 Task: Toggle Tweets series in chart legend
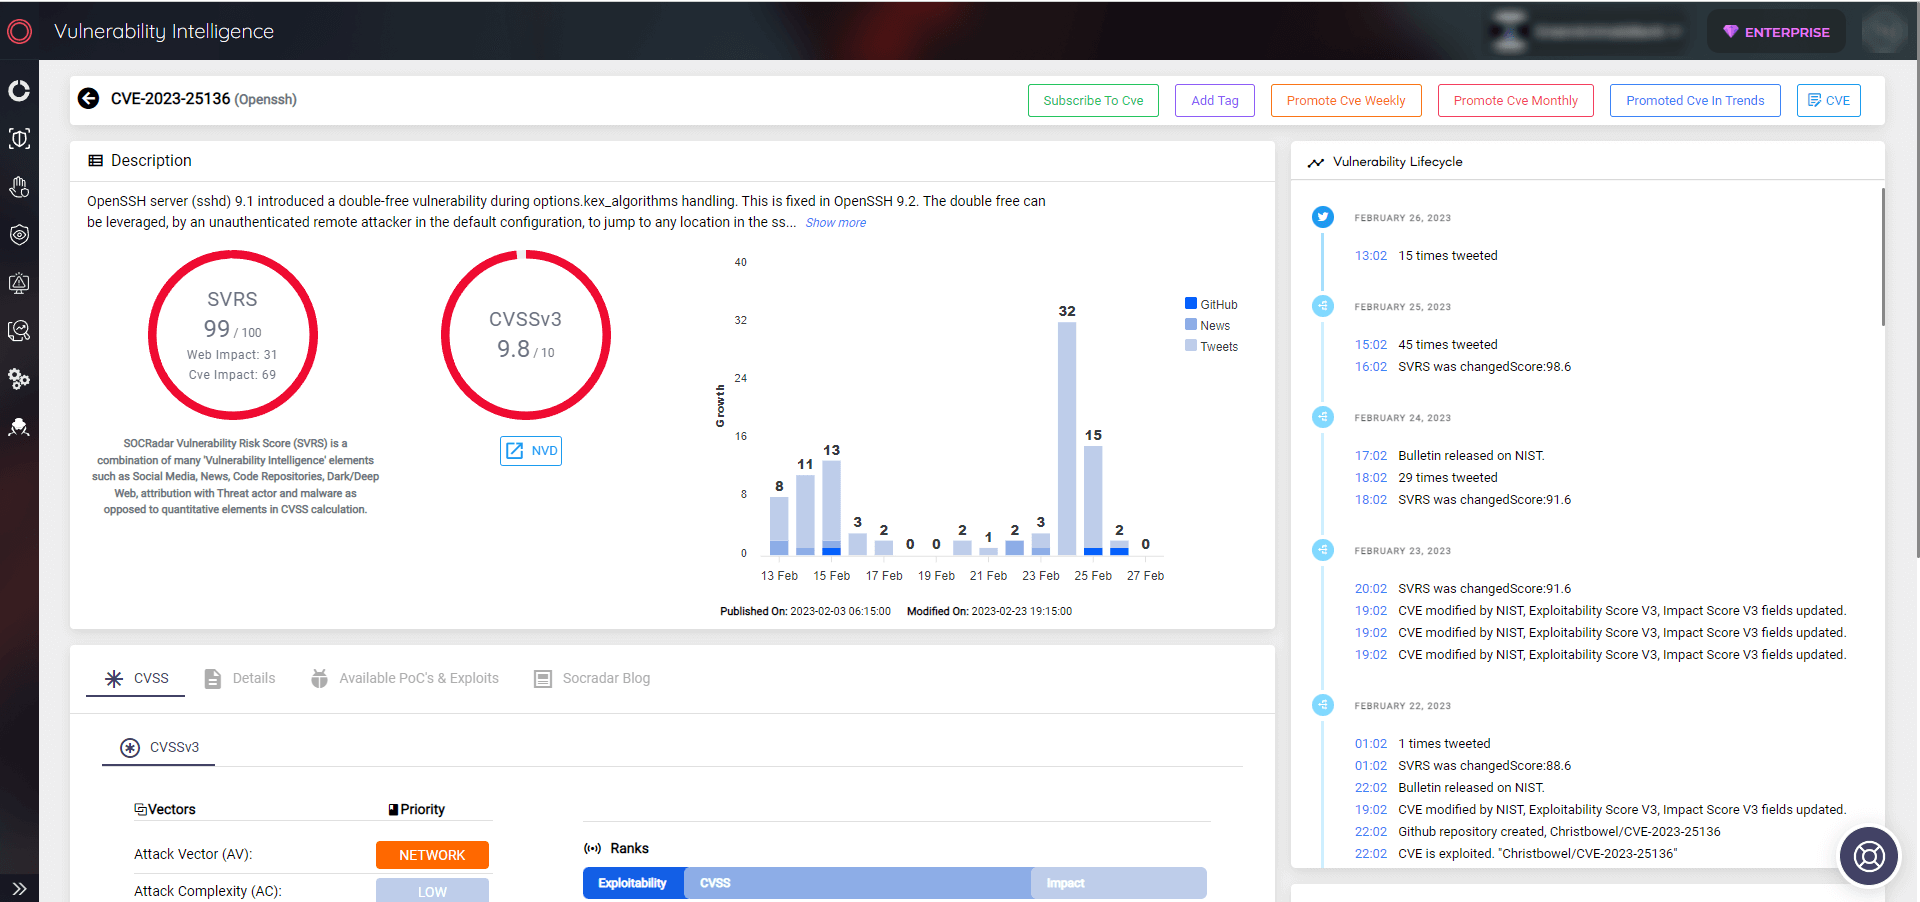(1211, 346)
